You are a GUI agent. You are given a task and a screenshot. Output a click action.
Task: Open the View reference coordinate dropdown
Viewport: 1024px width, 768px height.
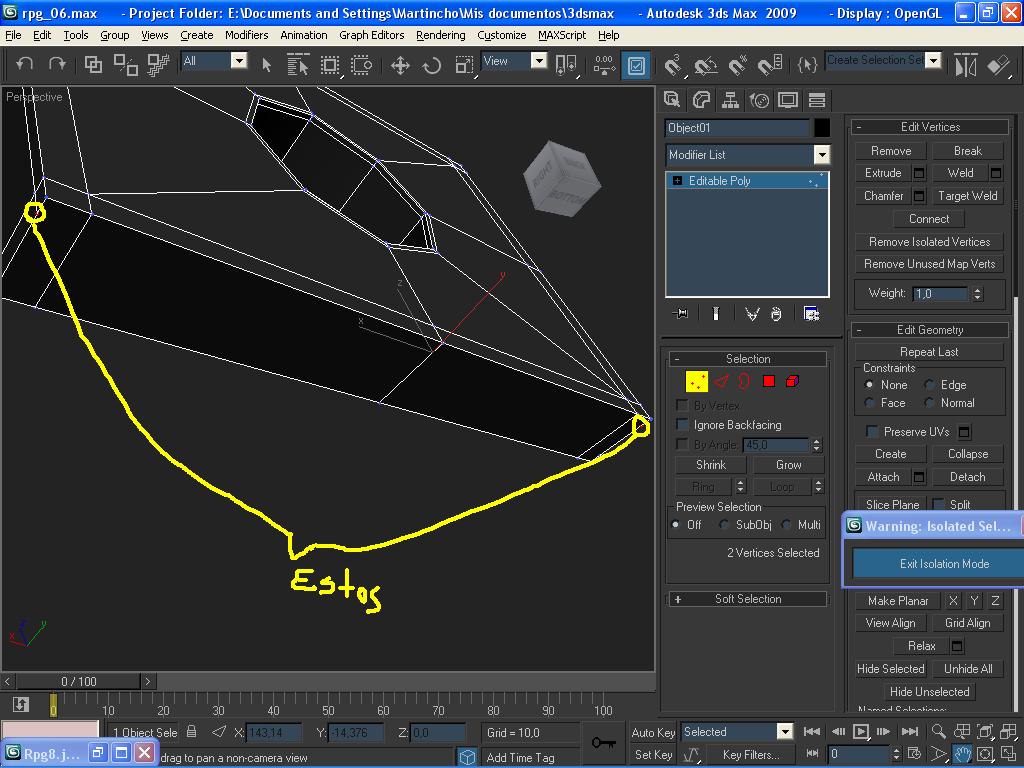(538, 61)
